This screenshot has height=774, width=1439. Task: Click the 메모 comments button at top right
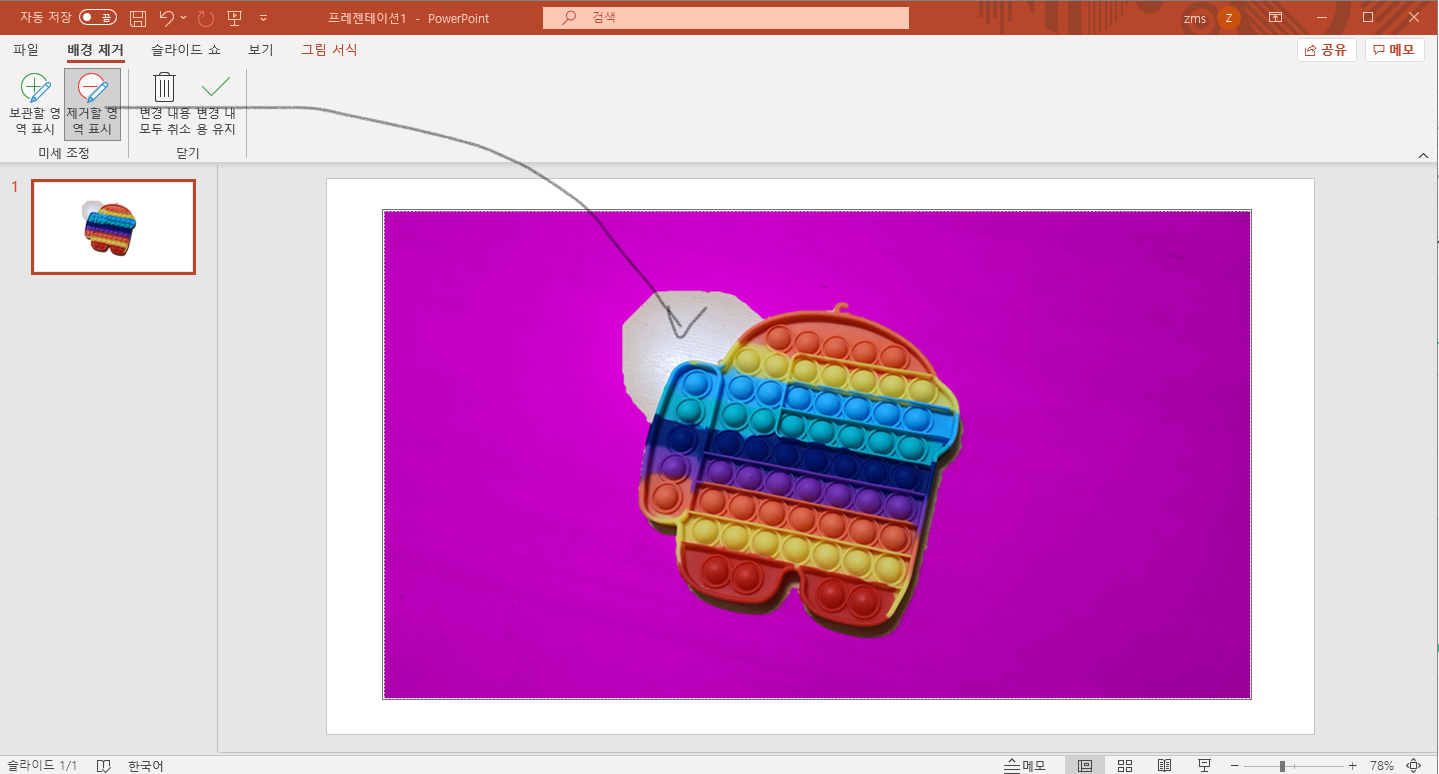(x=1395, y=50)
